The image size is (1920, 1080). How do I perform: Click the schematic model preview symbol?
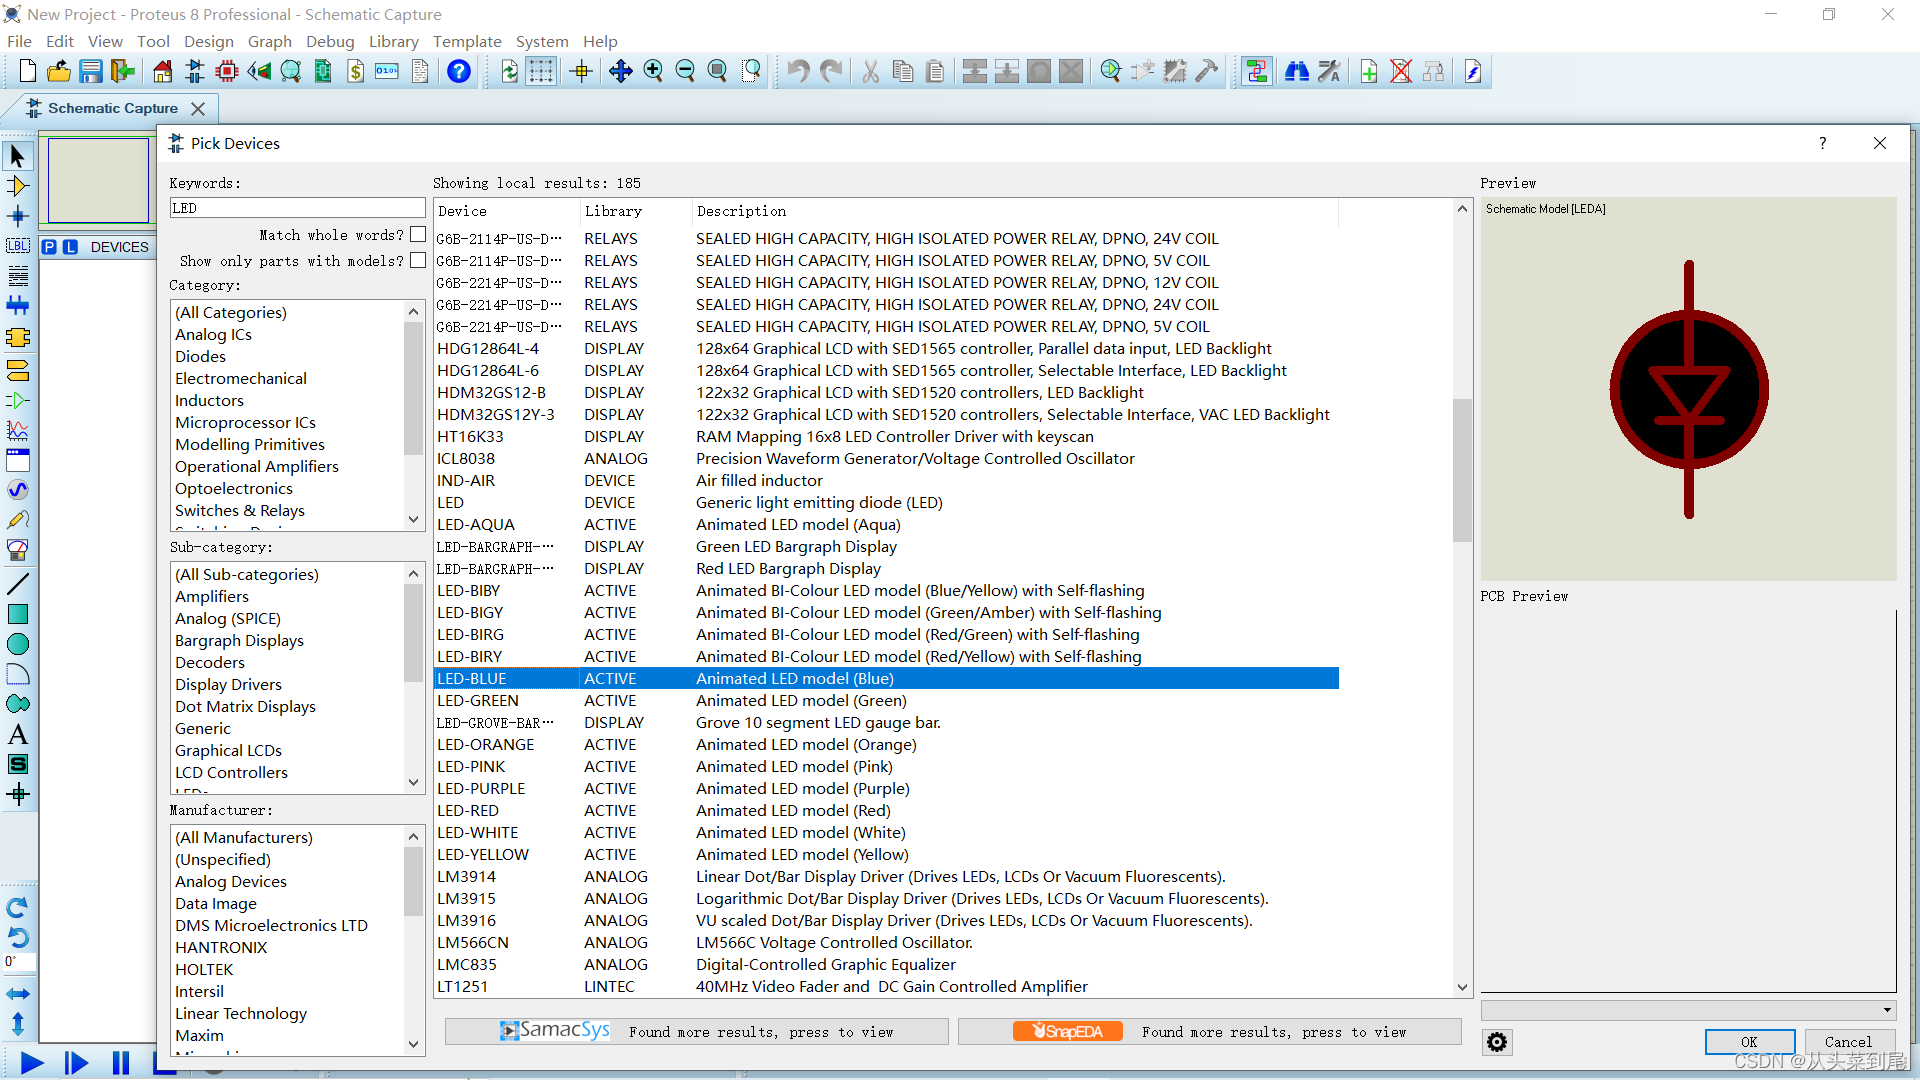(x=1688, y=389)
